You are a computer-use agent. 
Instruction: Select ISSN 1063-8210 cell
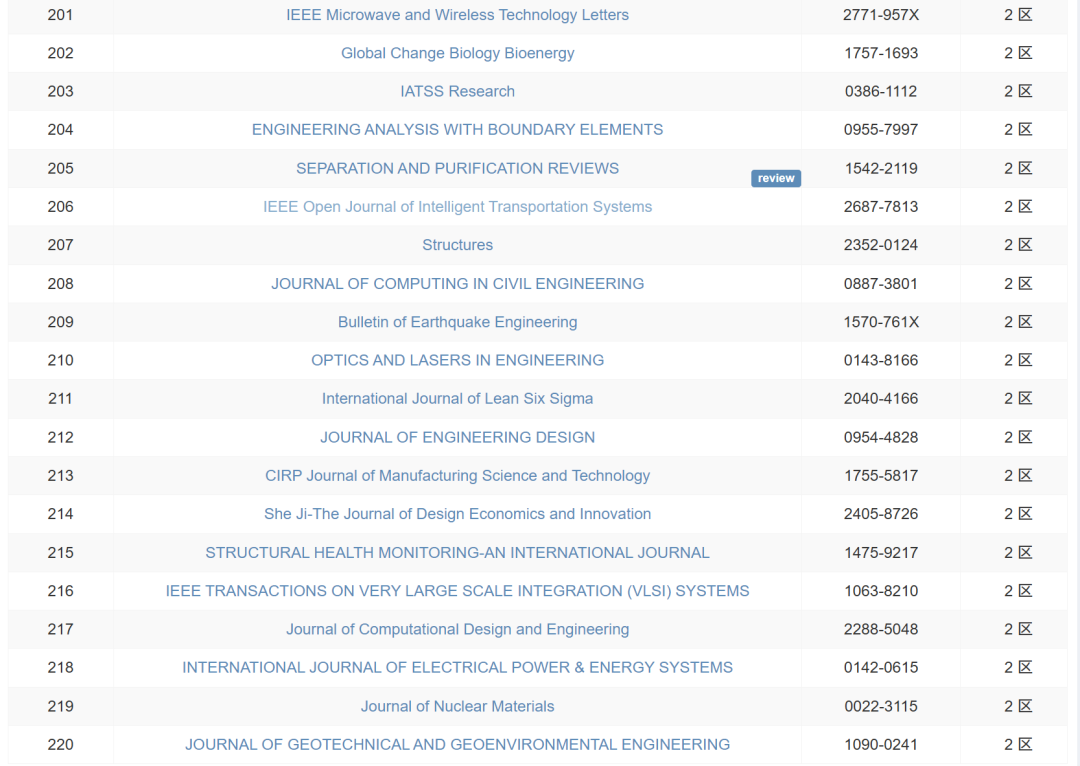point(881,591)
